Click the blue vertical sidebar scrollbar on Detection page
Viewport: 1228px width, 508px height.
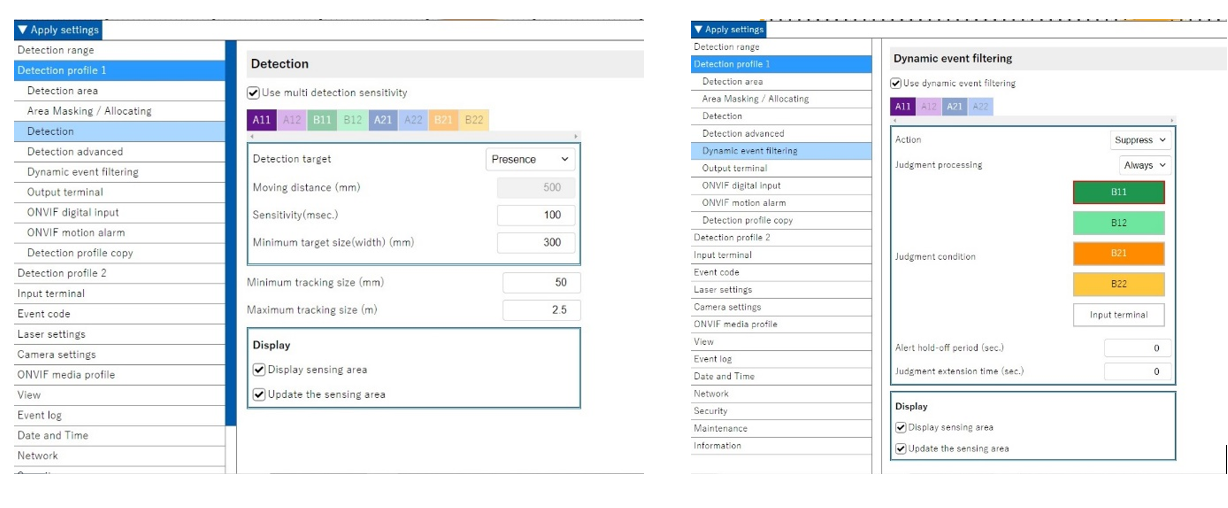pos(231,232)
